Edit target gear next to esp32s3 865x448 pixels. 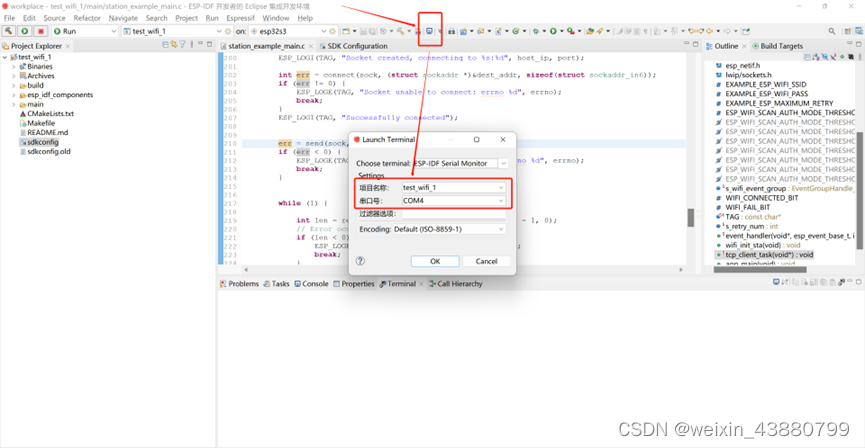(332, 31)
